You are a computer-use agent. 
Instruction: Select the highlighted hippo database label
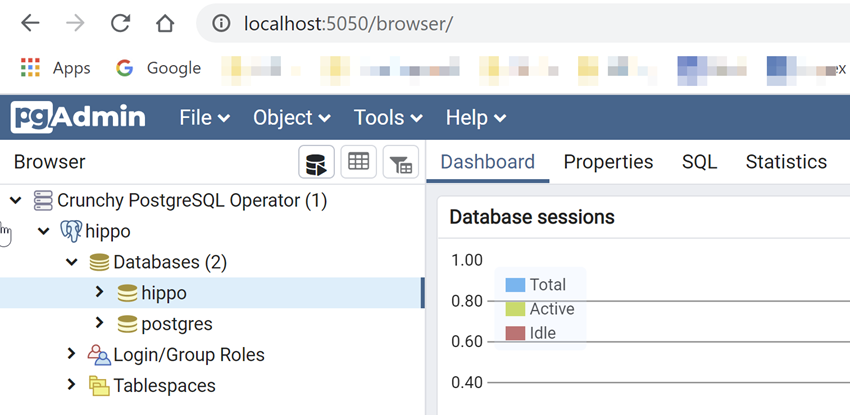164,293
